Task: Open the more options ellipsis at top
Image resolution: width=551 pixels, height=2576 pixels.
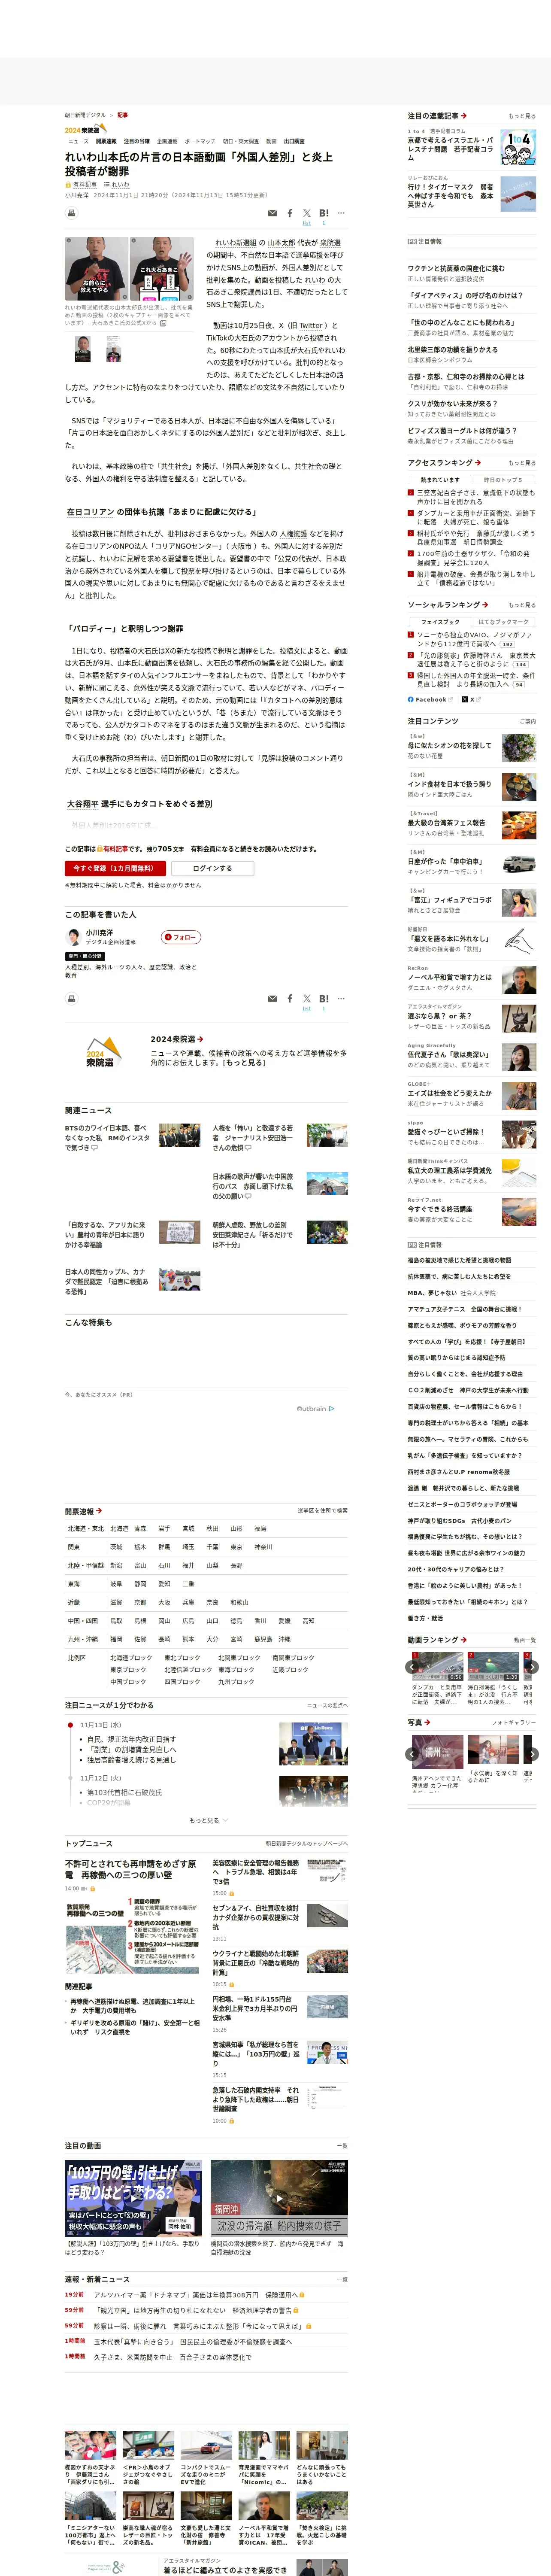Action: (341, 213)
